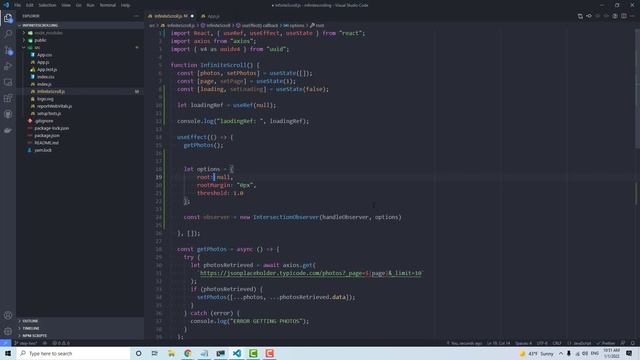This screenshot has height=360, width=640.
Task: Click the split editor icon in the editor title bar
Action: click(x=624, y=16)
